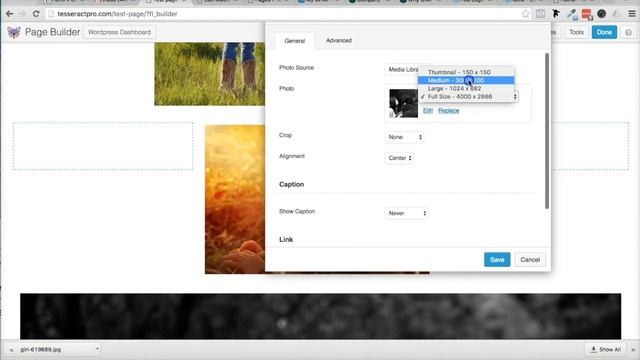
Task: Open girl-619689.jpg download options arrow
Action: pyautogui.click(x=97, y=349)
